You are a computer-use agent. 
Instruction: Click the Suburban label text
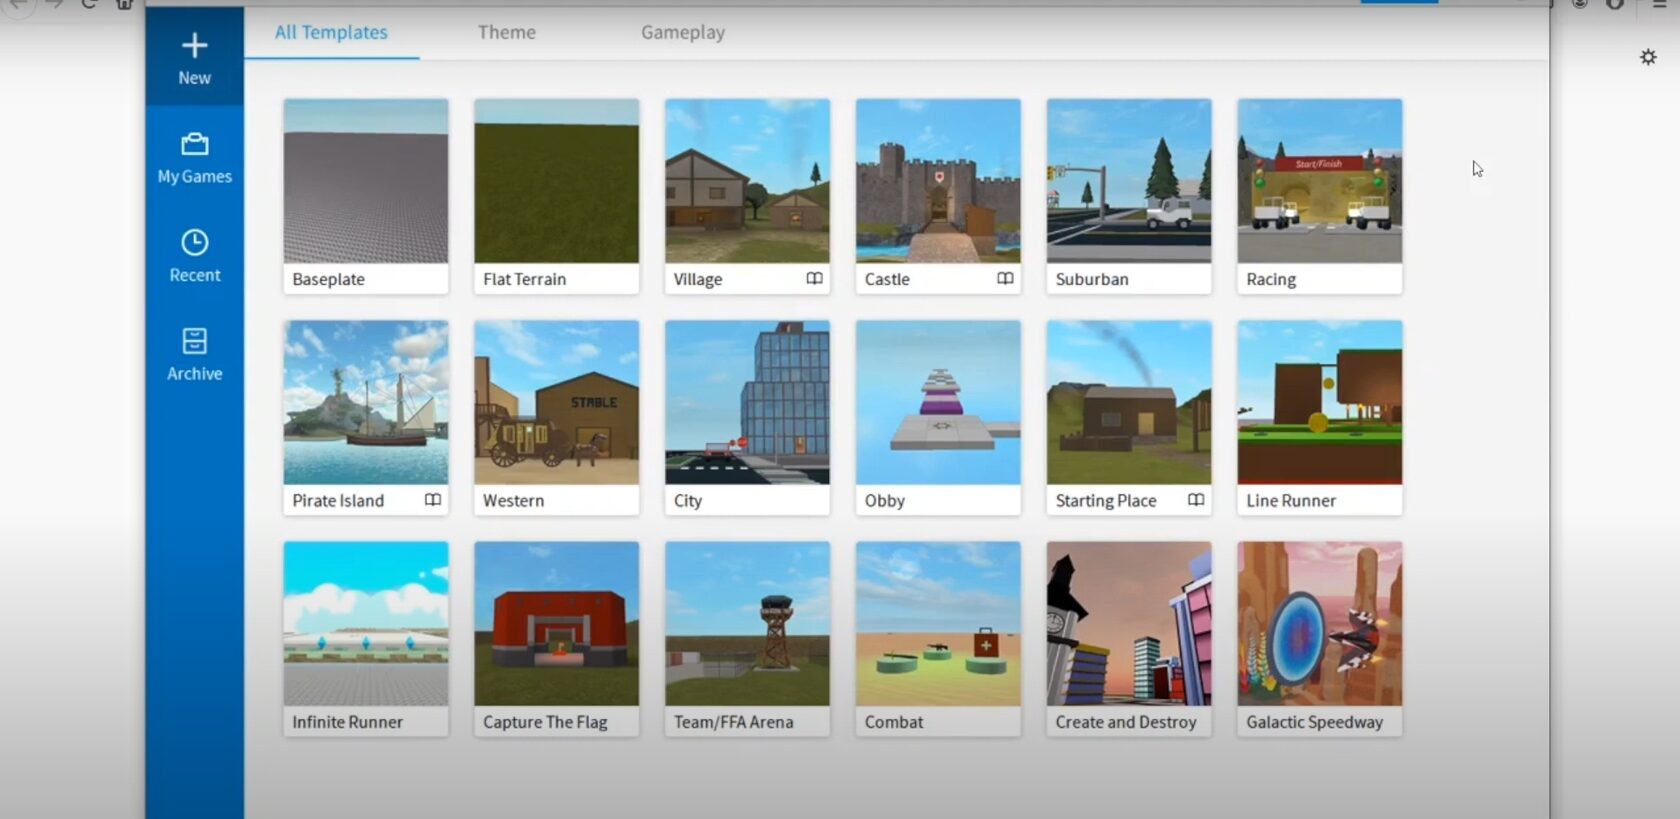click(x=1092, y=279)
